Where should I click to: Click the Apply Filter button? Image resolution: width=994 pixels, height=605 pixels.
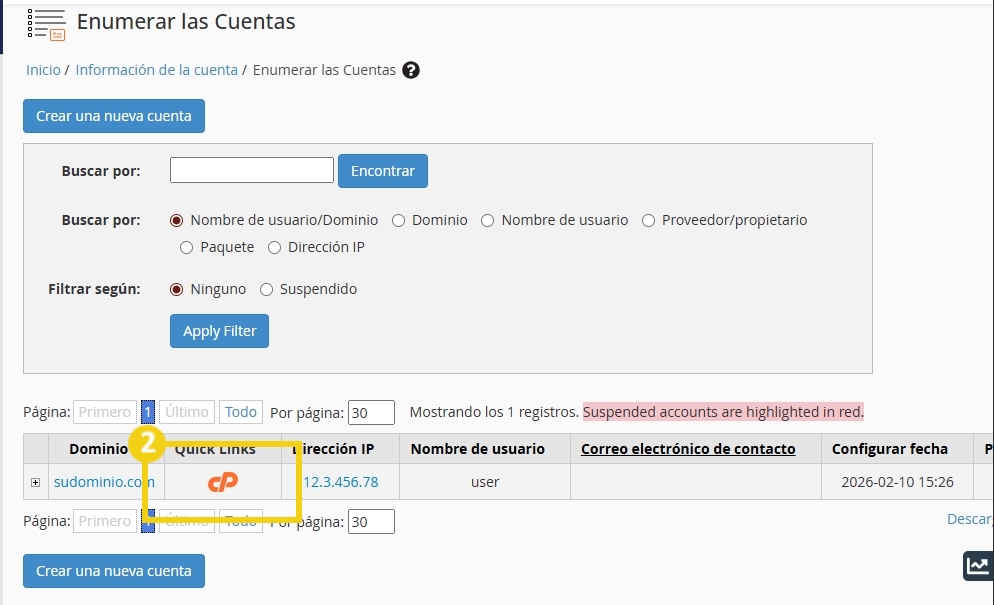point(219,331)
